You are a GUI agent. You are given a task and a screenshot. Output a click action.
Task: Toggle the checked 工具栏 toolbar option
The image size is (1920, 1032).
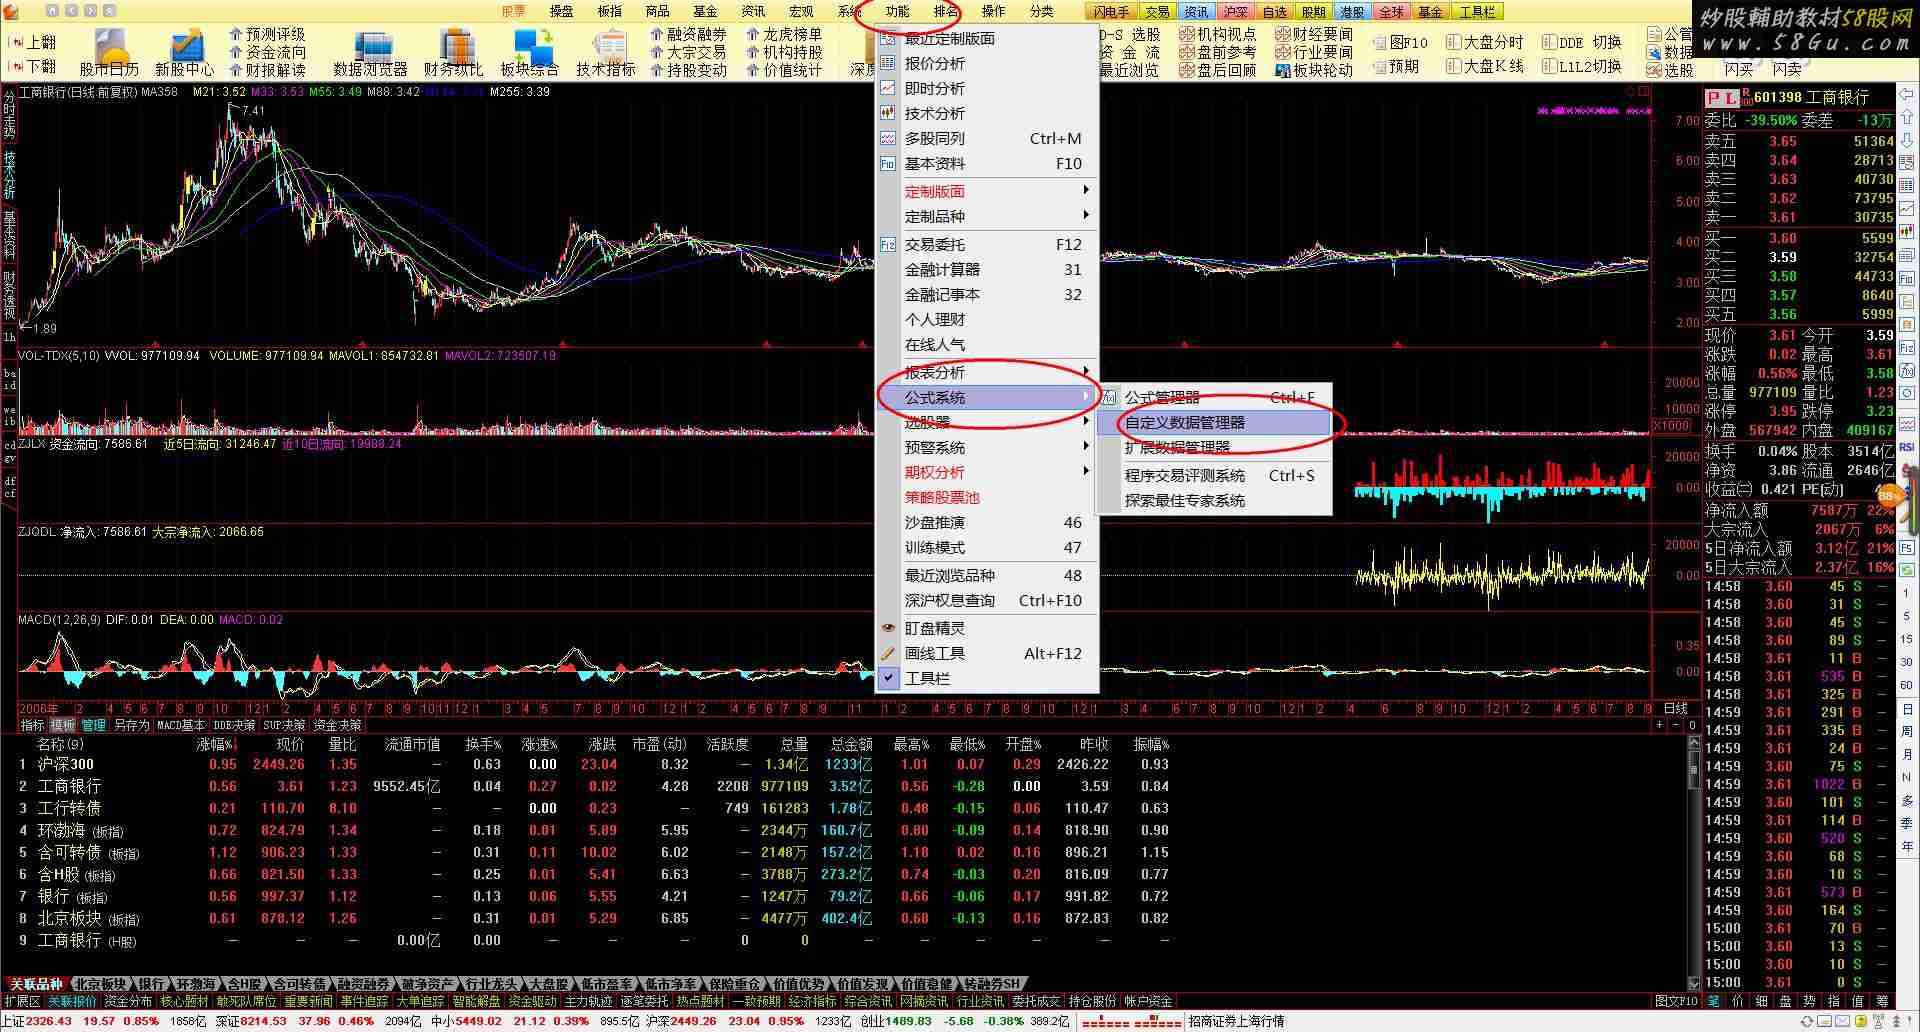coord(927,678)
